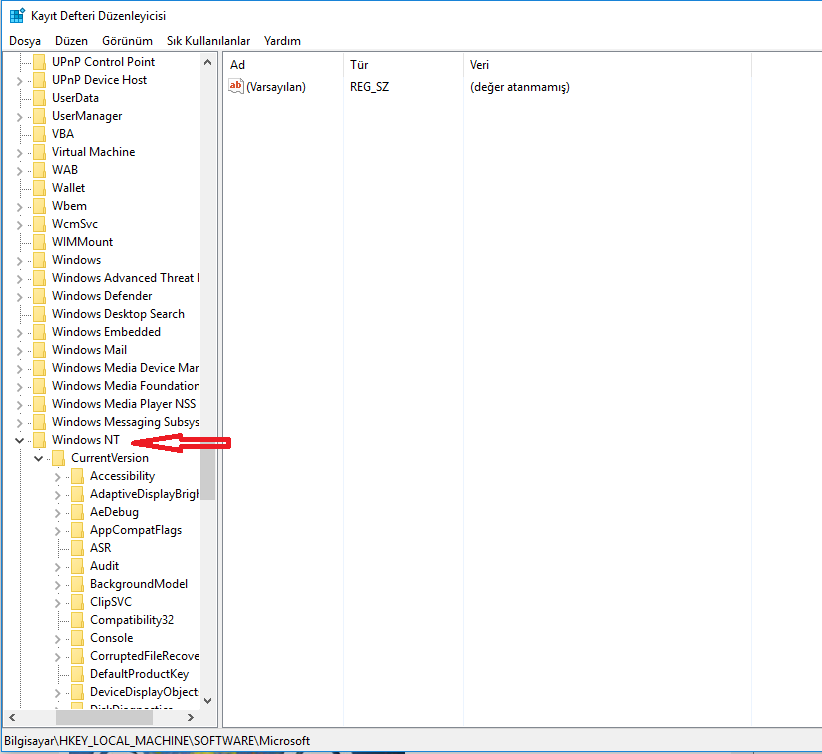822x754 pixels.
Task: Click the (değer atanmamış) data cell
Action: (x=520, y=87)
